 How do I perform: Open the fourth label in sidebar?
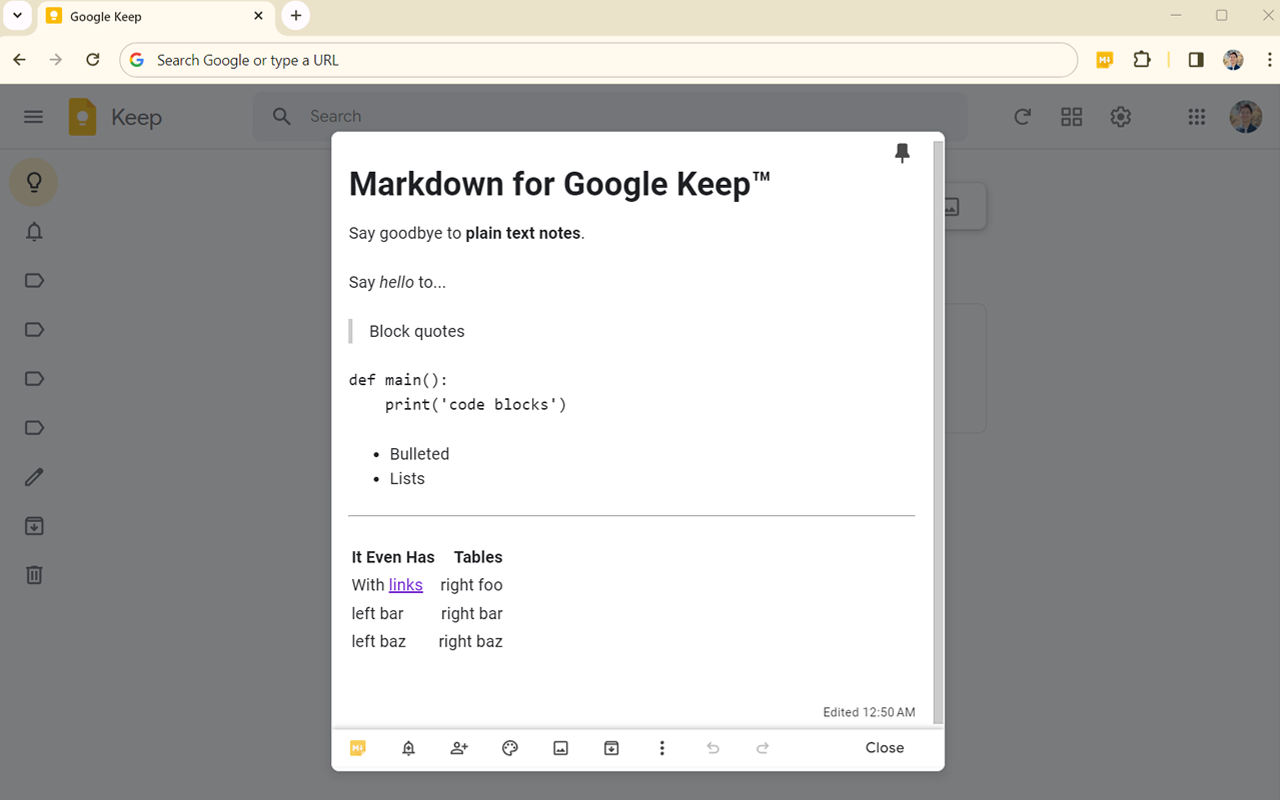[34, 428]
